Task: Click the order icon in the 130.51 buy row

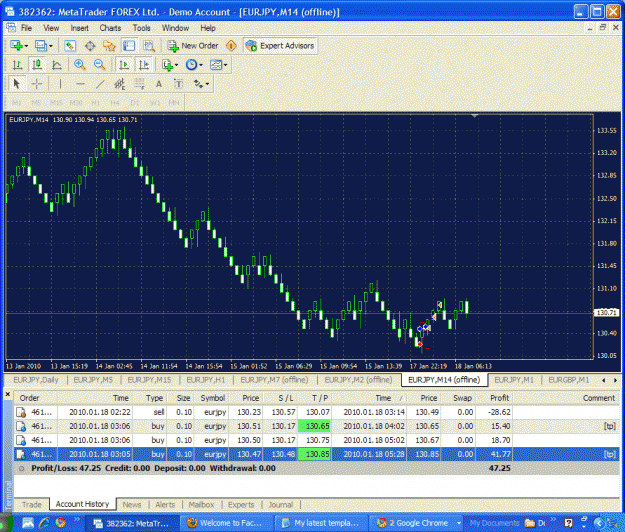Action: pyautogui.click(x=21, y=426)
